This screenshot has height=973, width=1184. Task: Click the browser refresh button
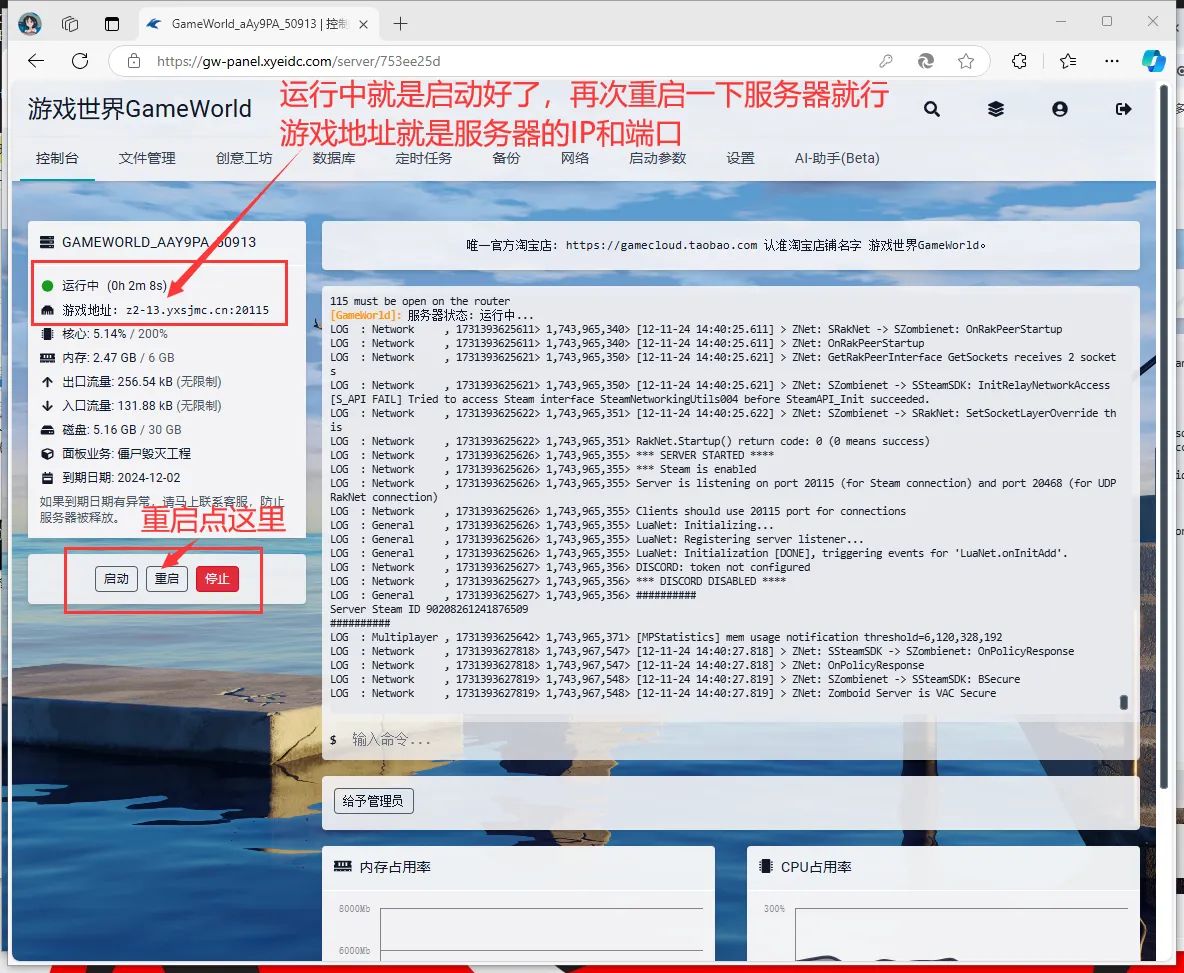pos(80,61)
